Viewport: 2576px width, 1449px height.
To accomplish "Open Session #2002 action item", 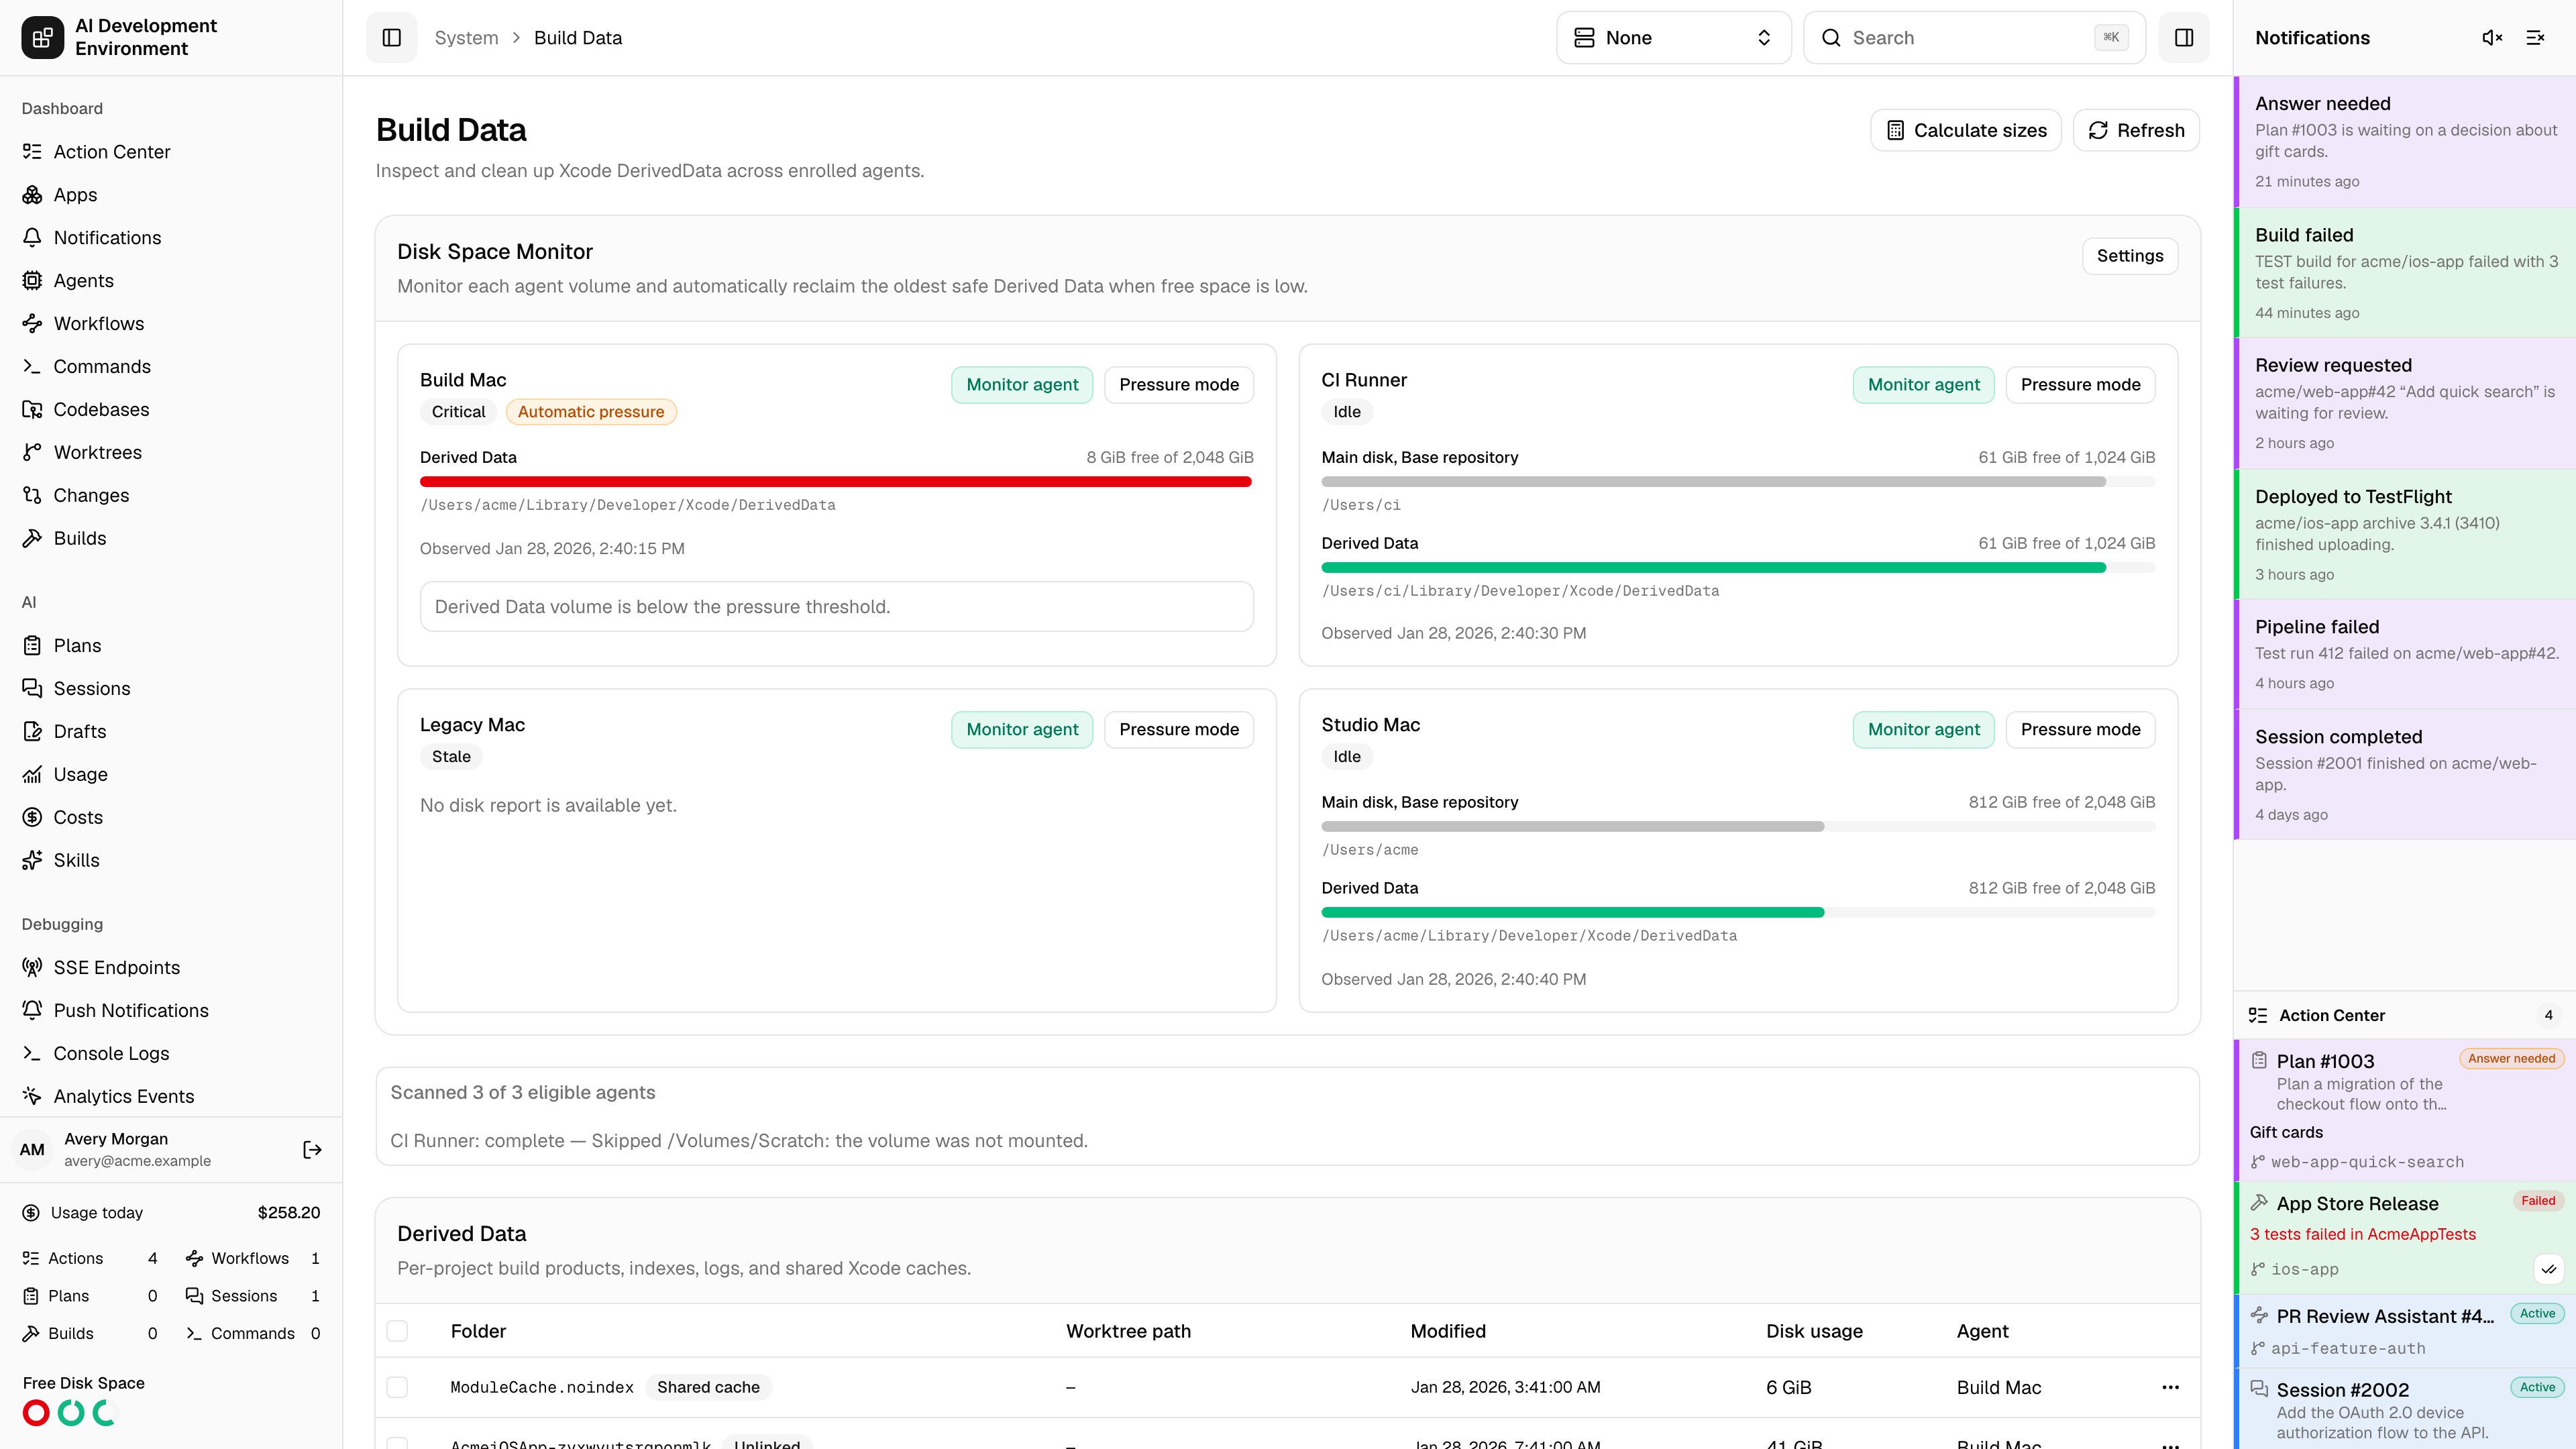I will pyautogui.click(x=2405, y=1410).
